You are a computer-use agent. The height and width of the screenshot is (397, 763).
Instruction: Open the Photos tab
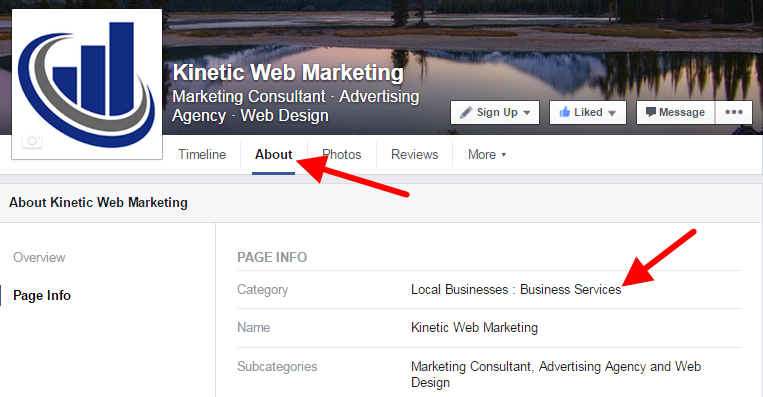pyautogui.click(x=342, y=155)
